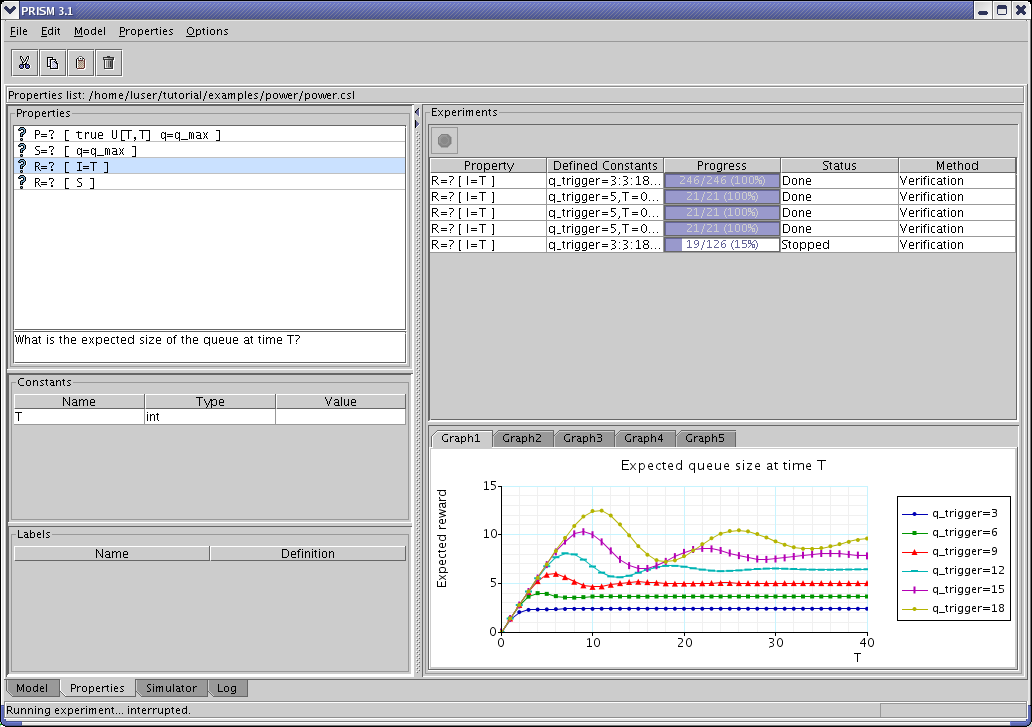The image size is (1032, 727).
Task: Select property R=? [ S ]
Action: pos(209,182)
